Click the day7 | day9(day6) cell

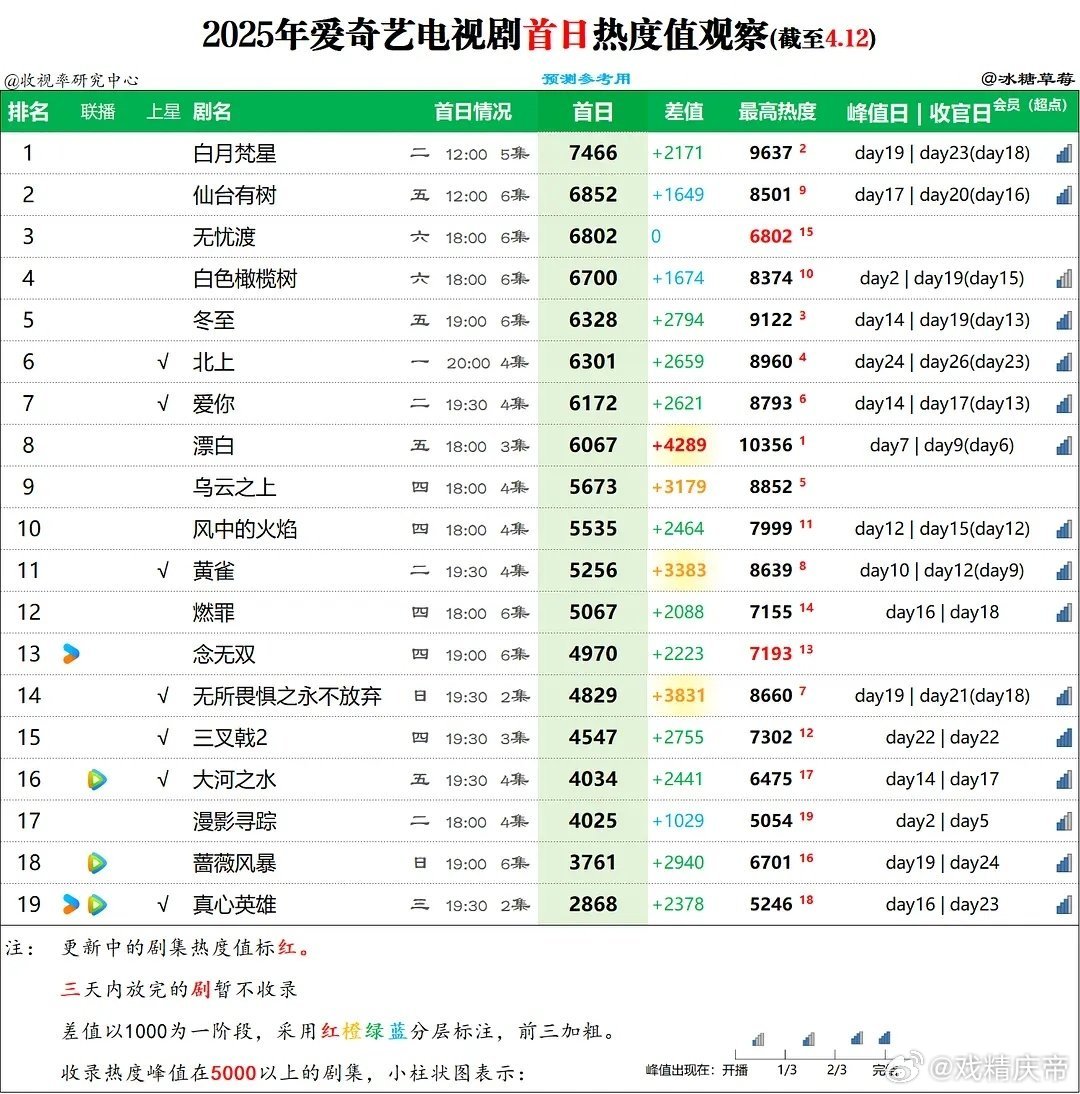(942, 445)
